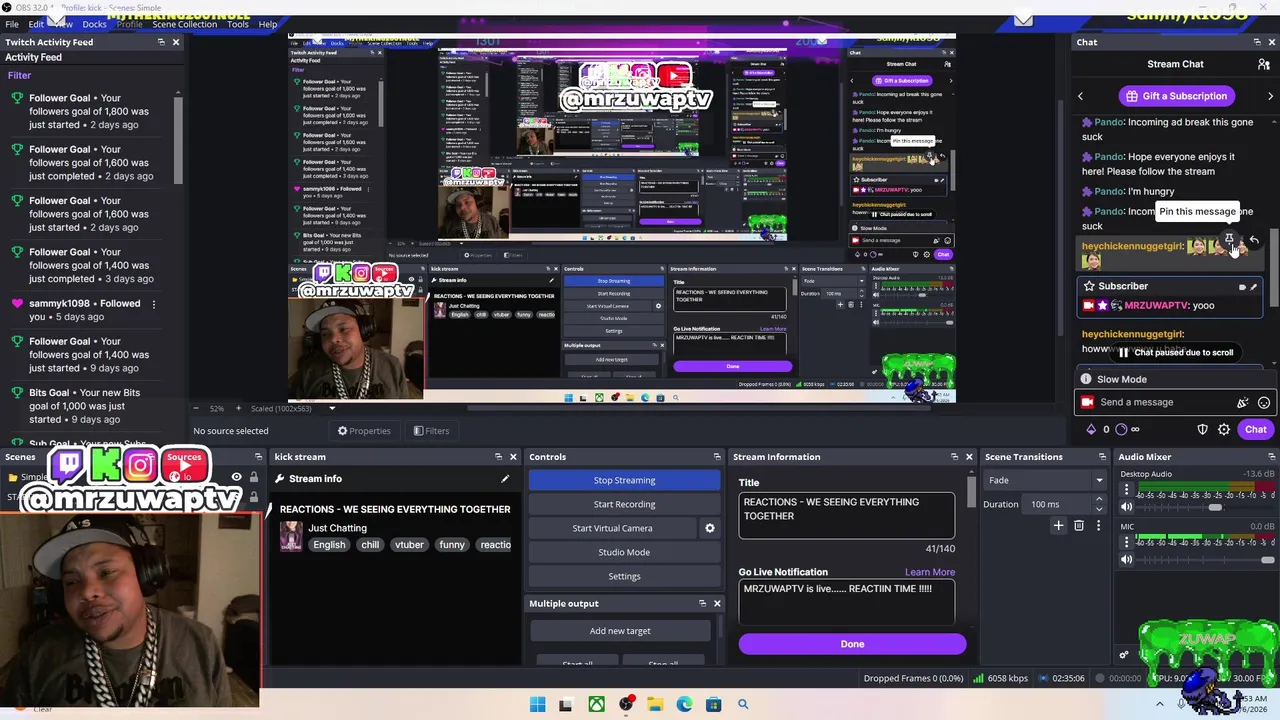Screen dimensions: 1280x720
Task: Open OBS Settings from Controls
Action: point(624,576)
